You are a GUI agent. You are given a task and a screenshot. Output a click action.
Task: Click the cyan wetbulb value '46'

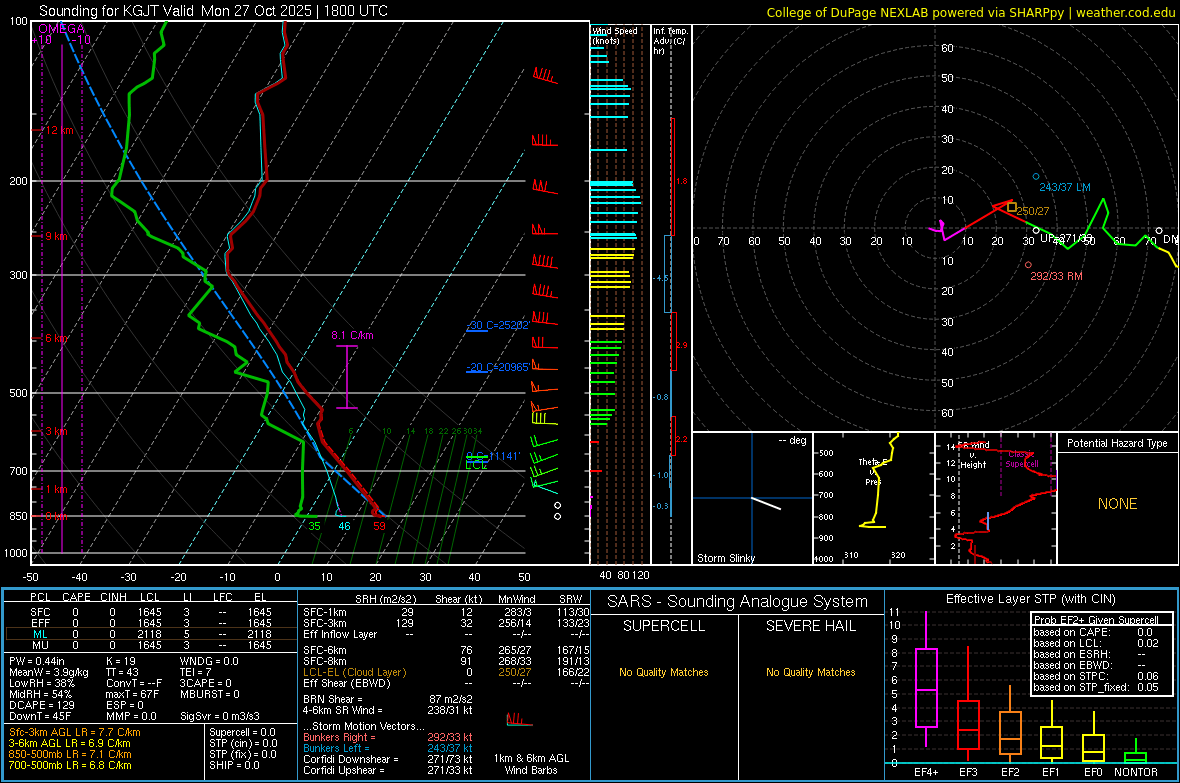(344, 526)
